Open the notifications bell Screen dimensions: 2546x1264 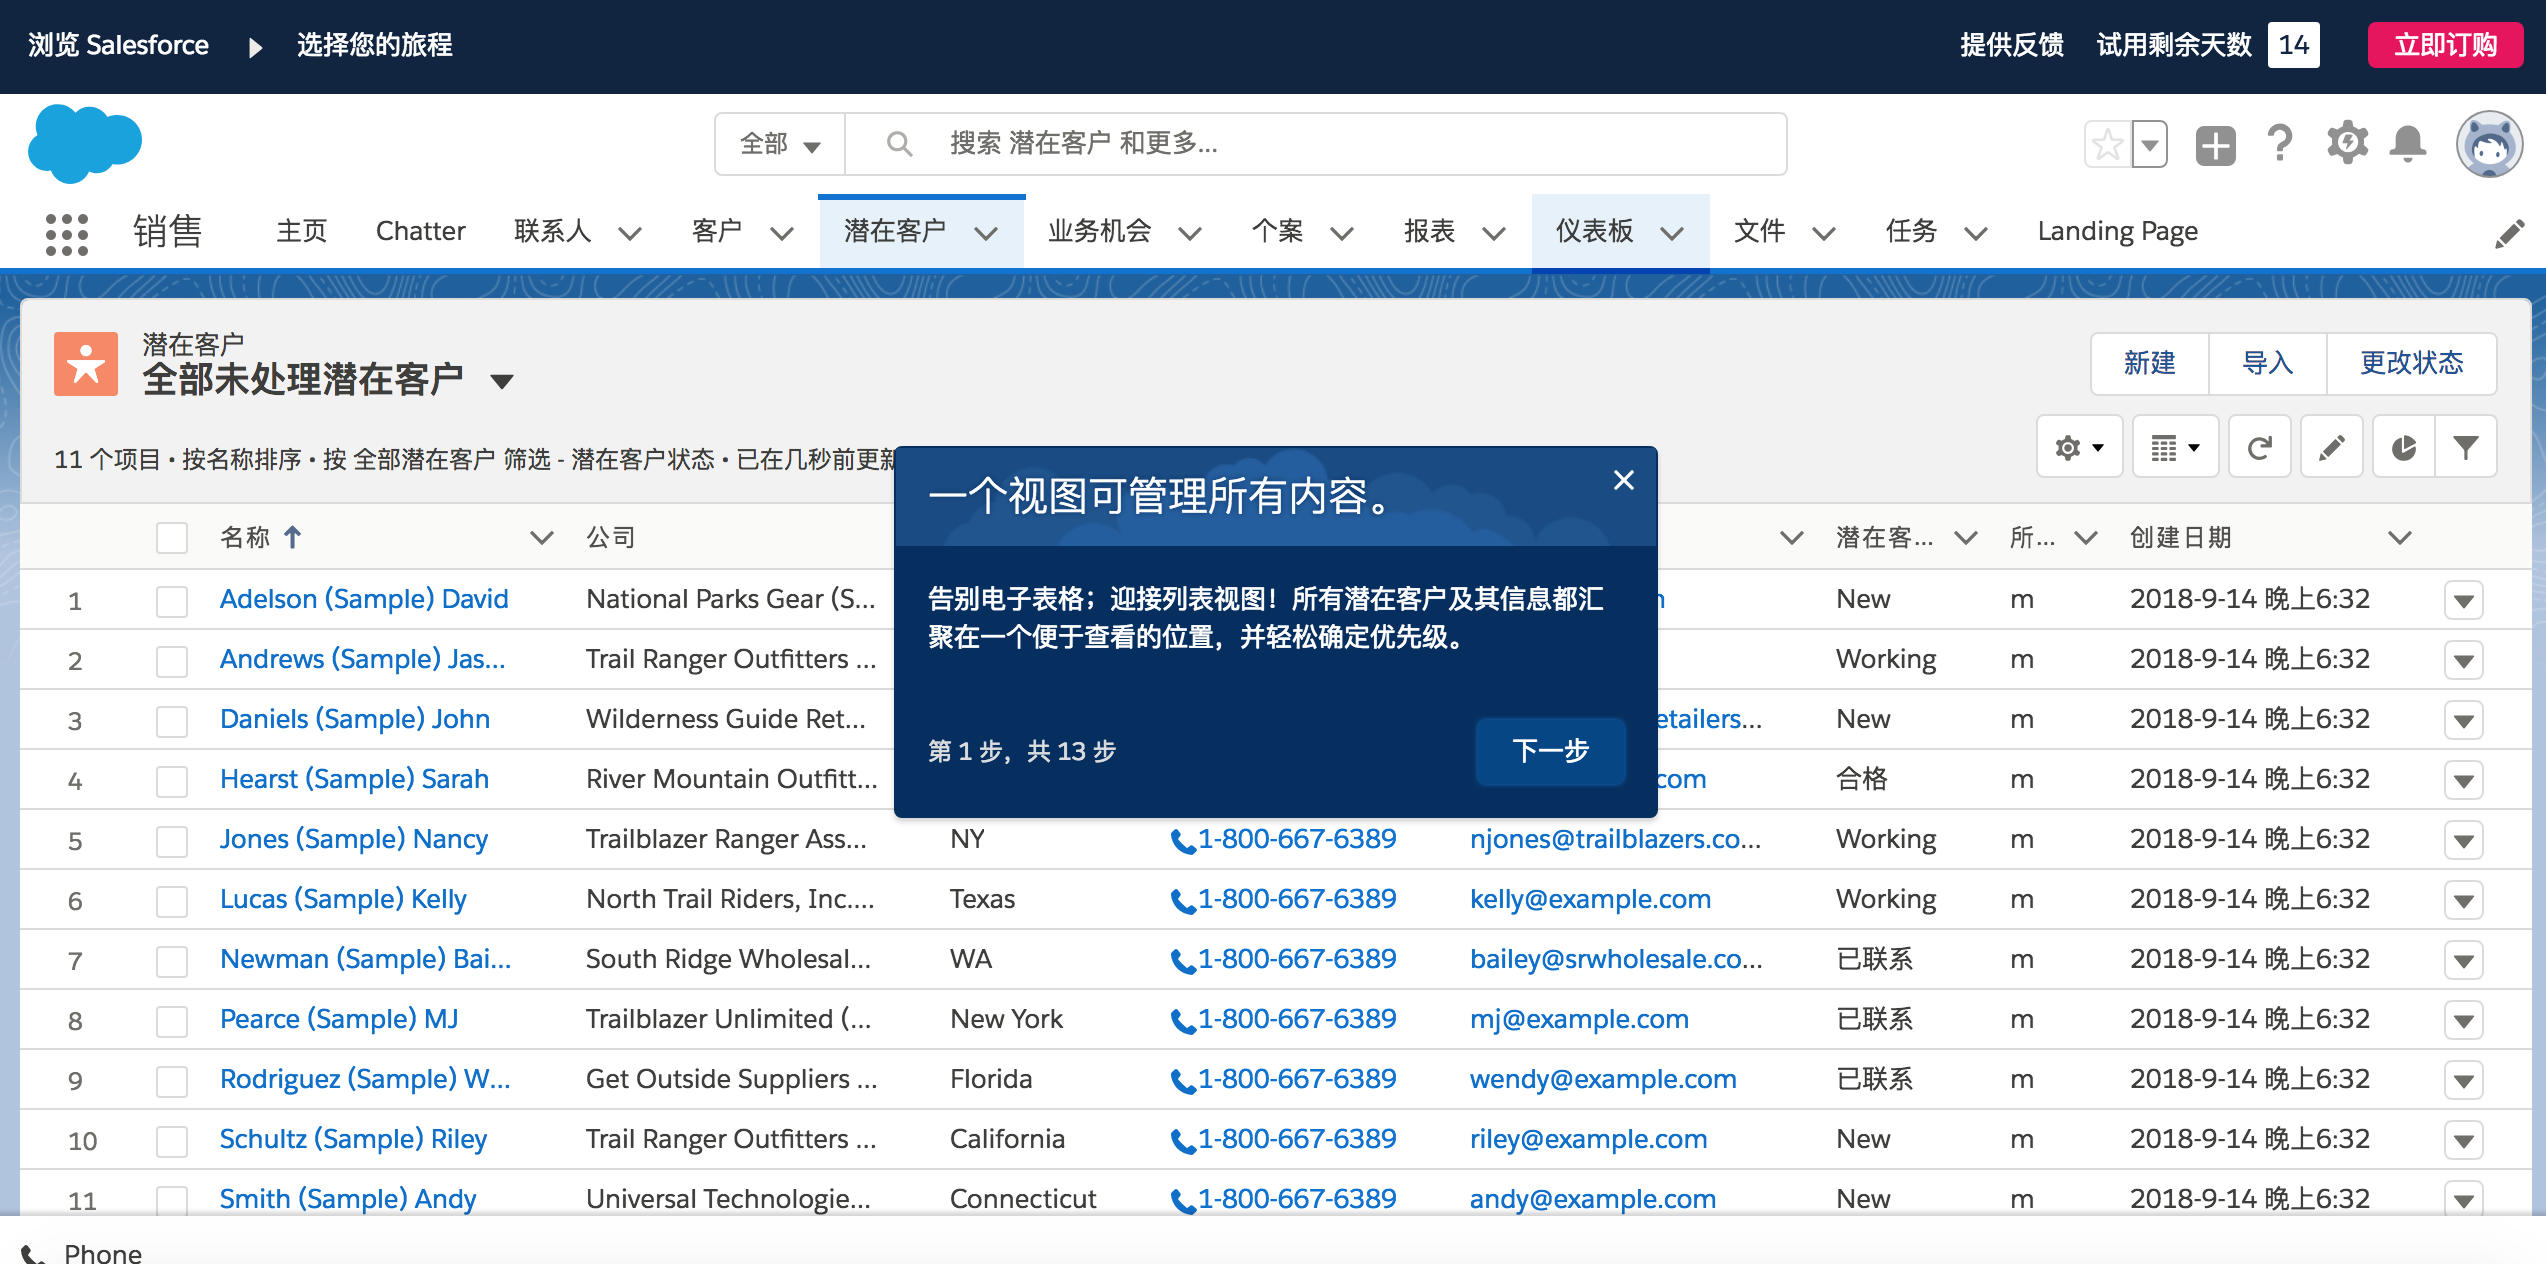(x=2408, y=145)
